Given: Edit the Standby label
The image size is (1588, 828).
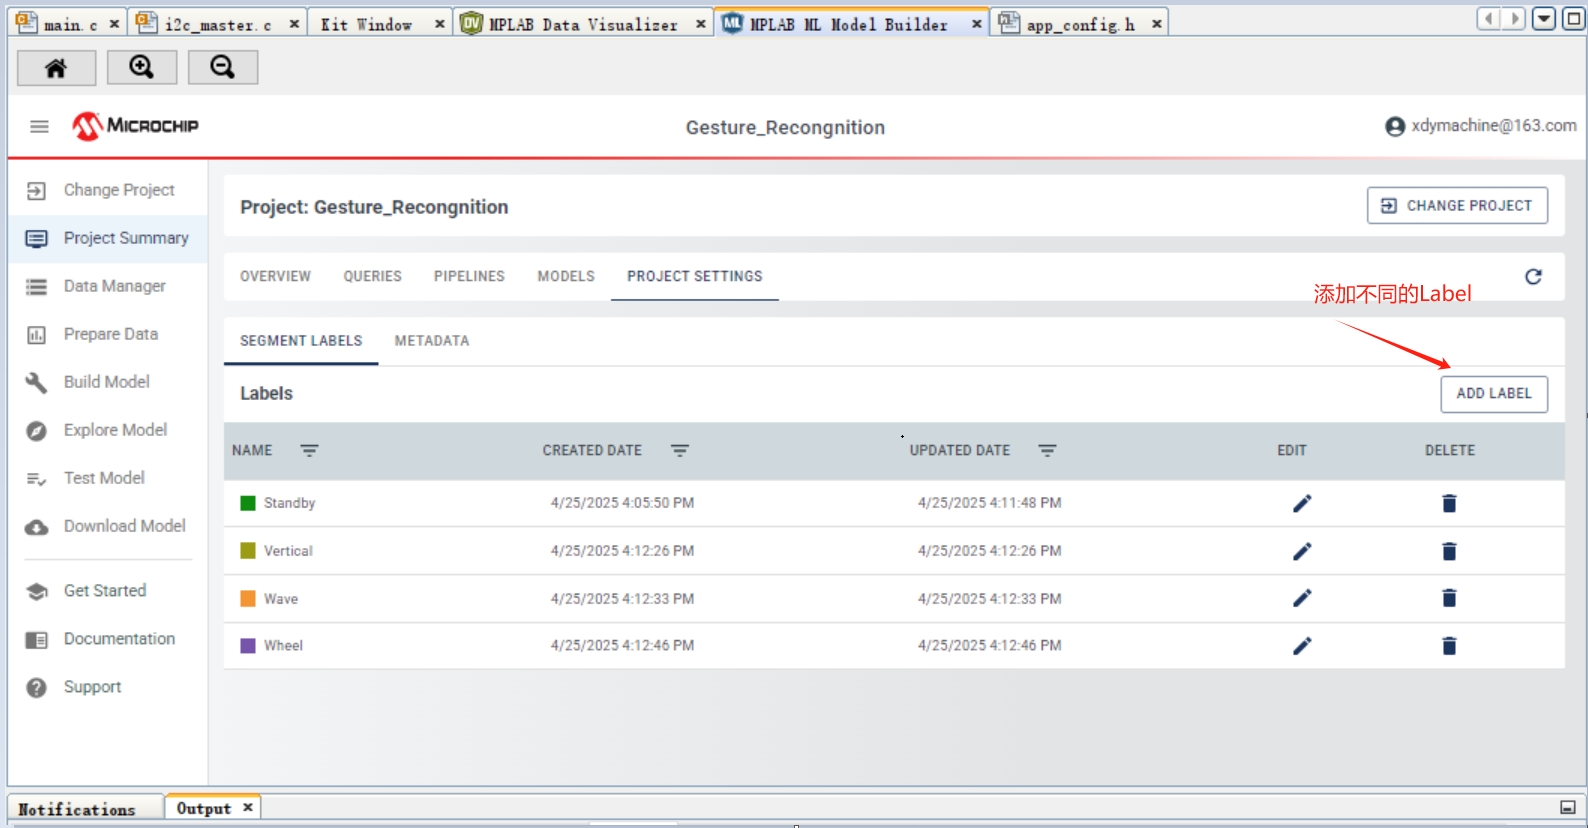Looking at the screenshot, I should (x=1302, y=503).
